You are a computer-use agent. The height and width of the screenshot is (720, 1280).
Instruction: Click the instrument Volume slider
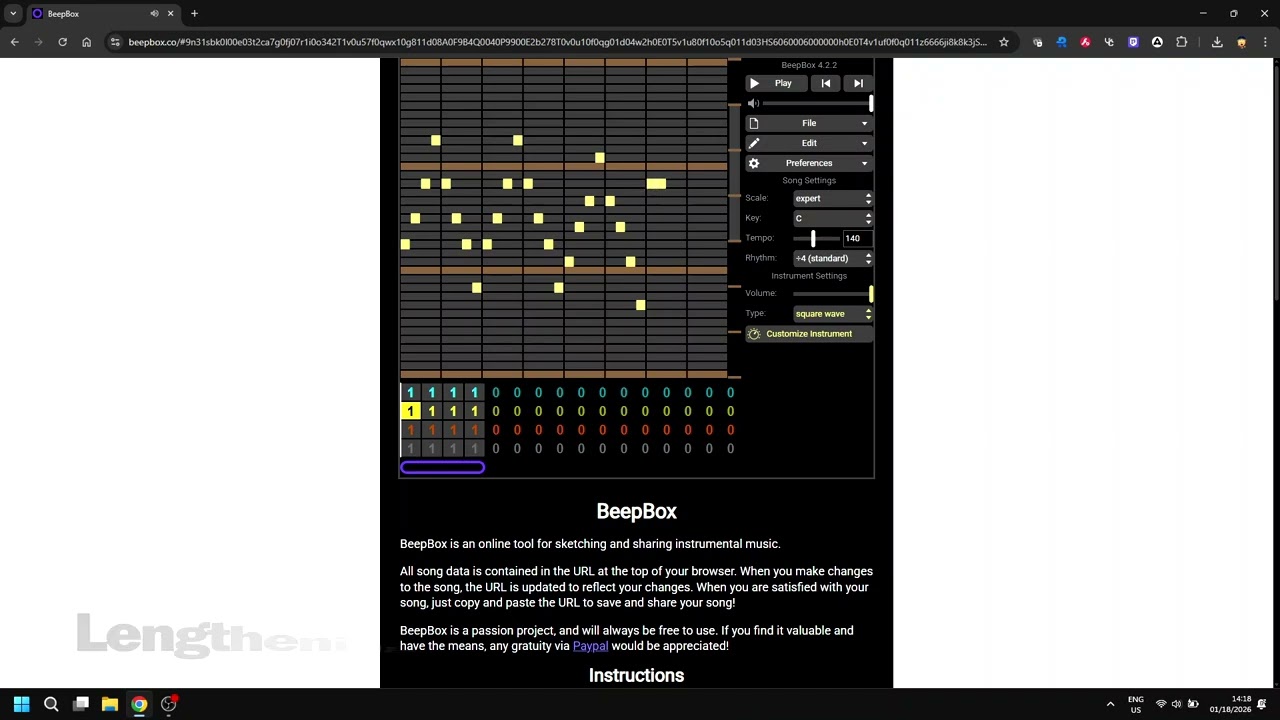coord(833,293)
